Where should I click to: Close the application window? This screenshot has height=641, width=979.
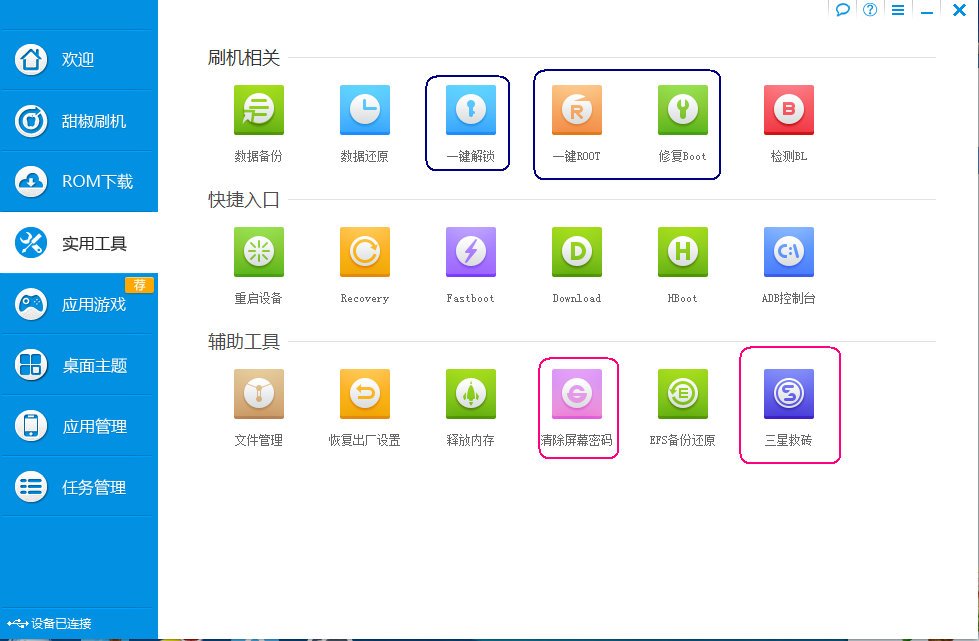tap(959, 9)
